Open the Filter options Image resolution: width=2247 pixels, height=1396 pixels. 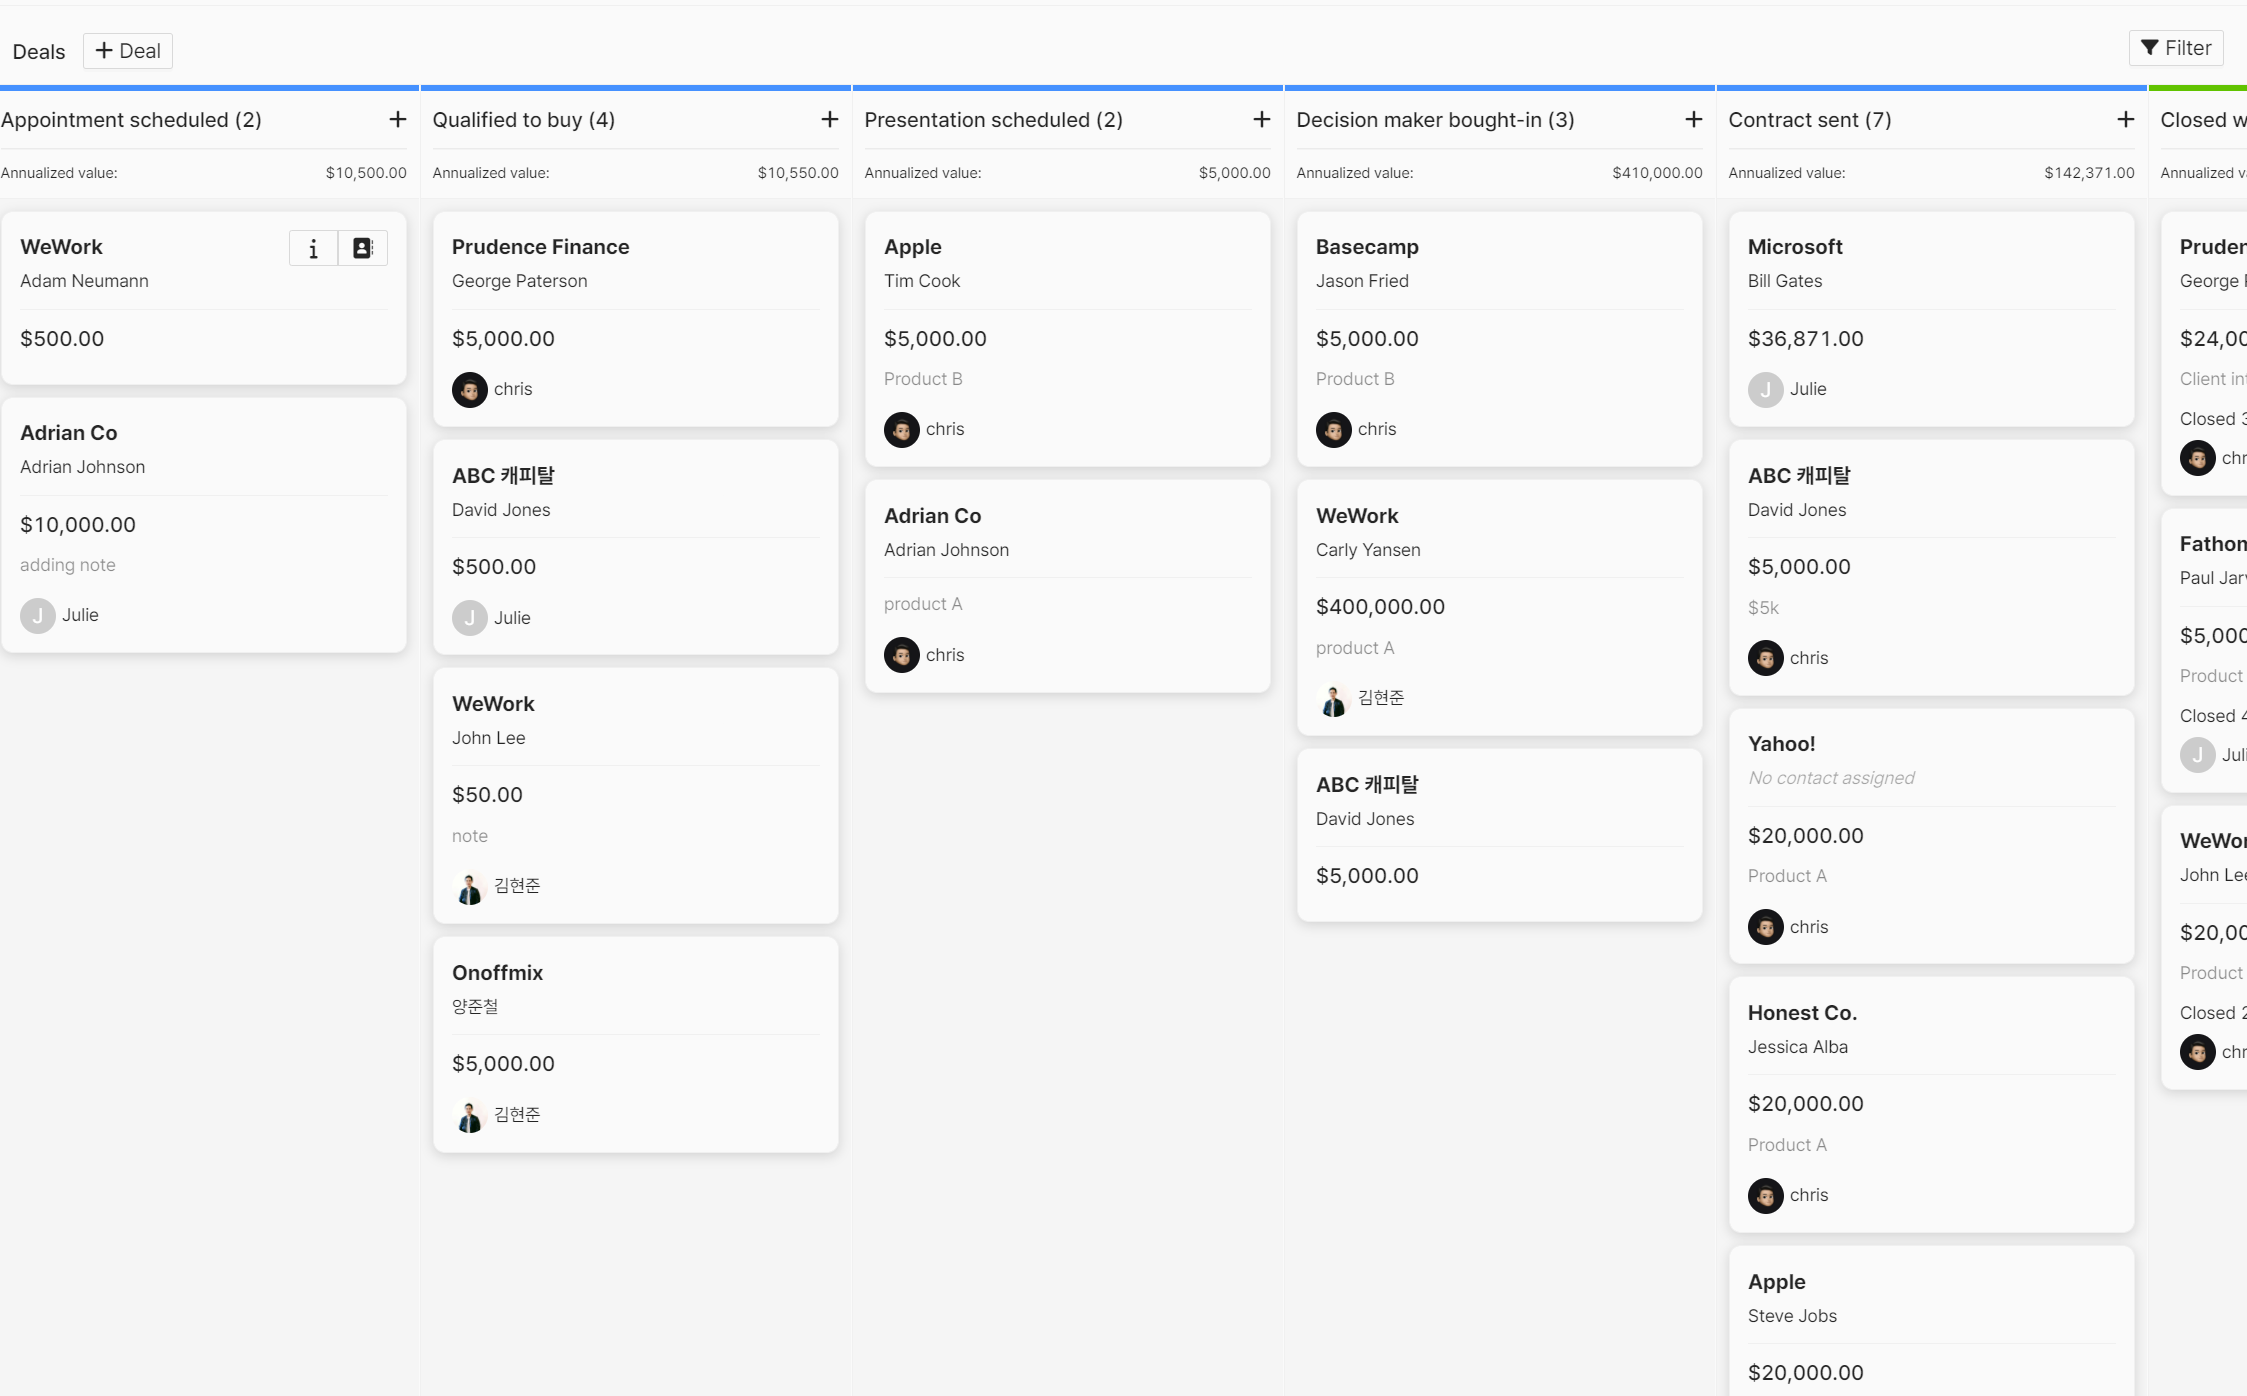[x=2176, y=48]
